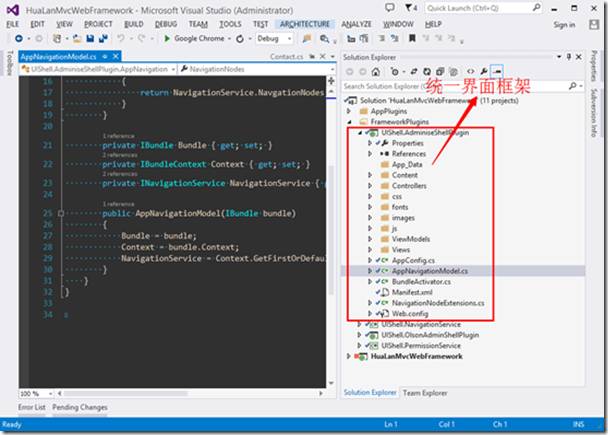Collapse the UIShell.AdminiseShellPlugin project node
Screen dimensions: 608x435
click(360, 133)
